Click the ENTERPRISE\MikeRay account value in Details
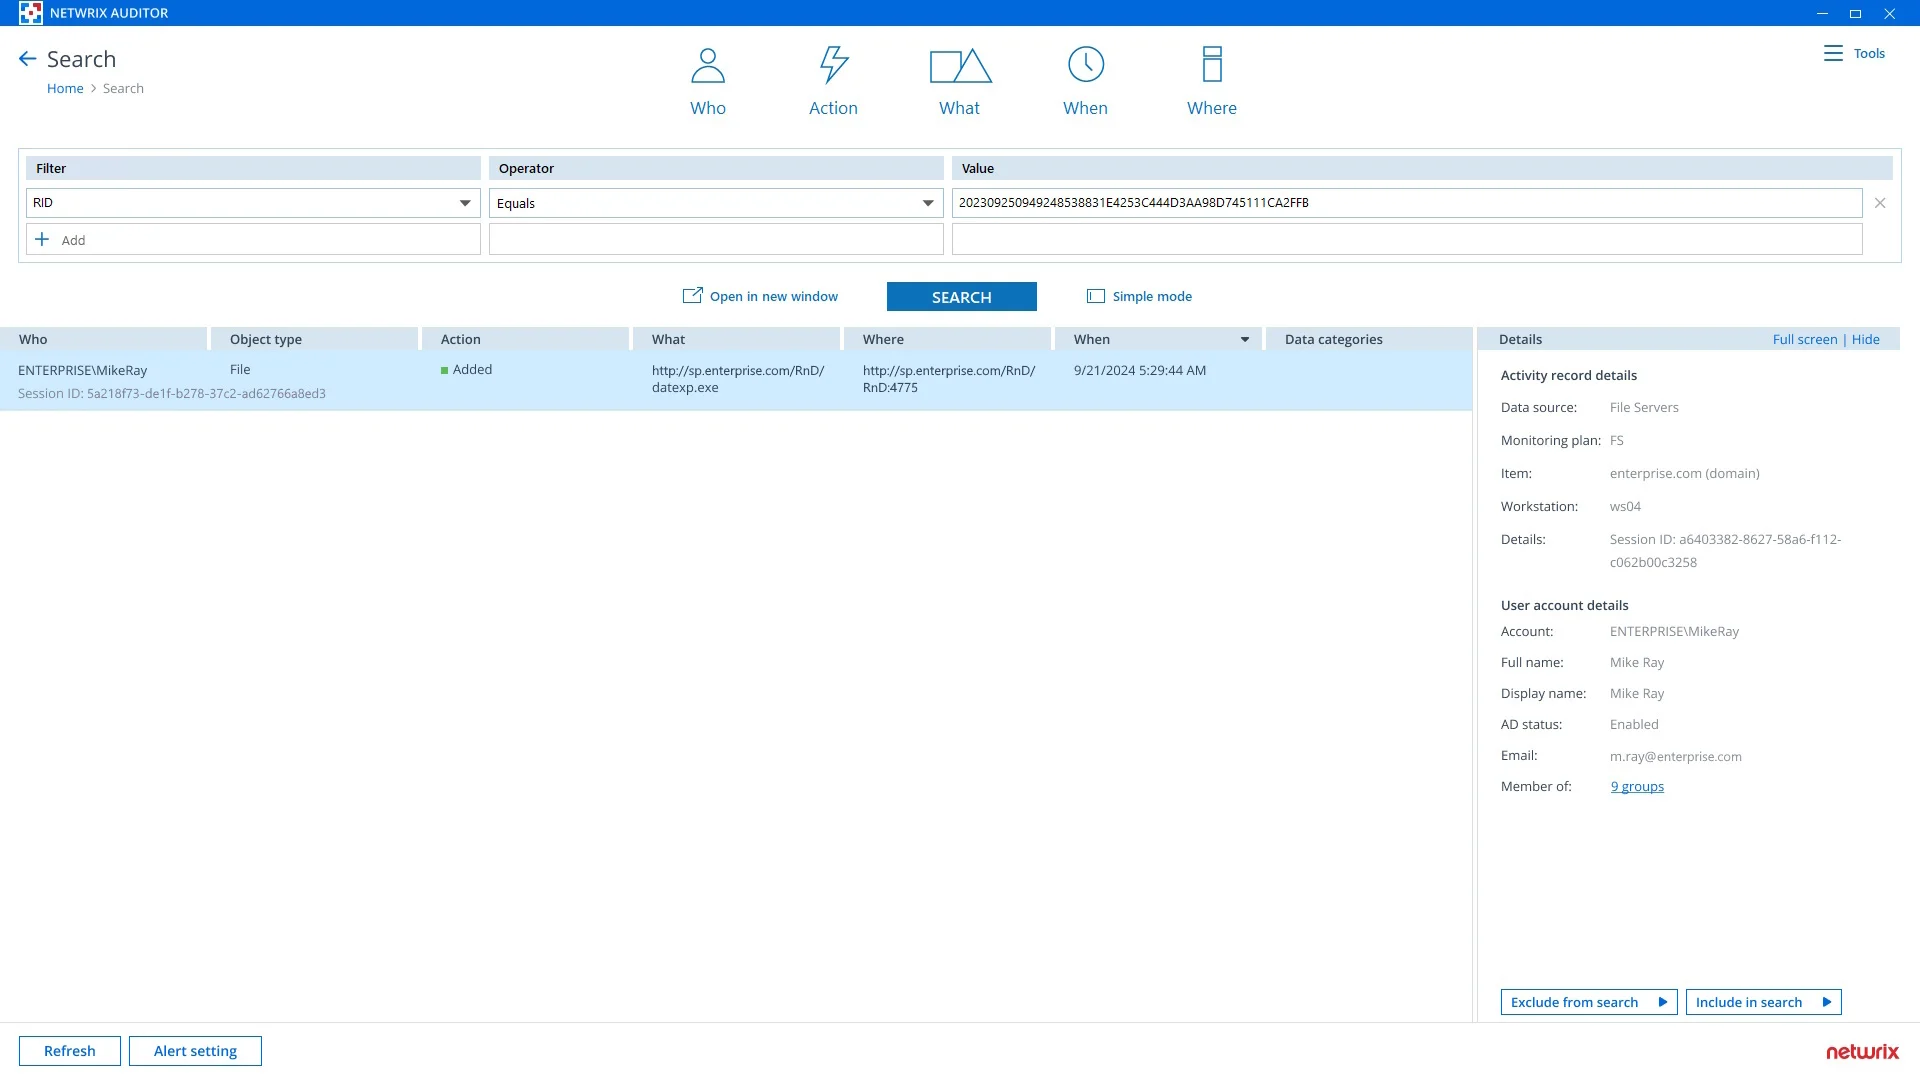This screenshot has width=1920, height=1080. point(1674,631)
